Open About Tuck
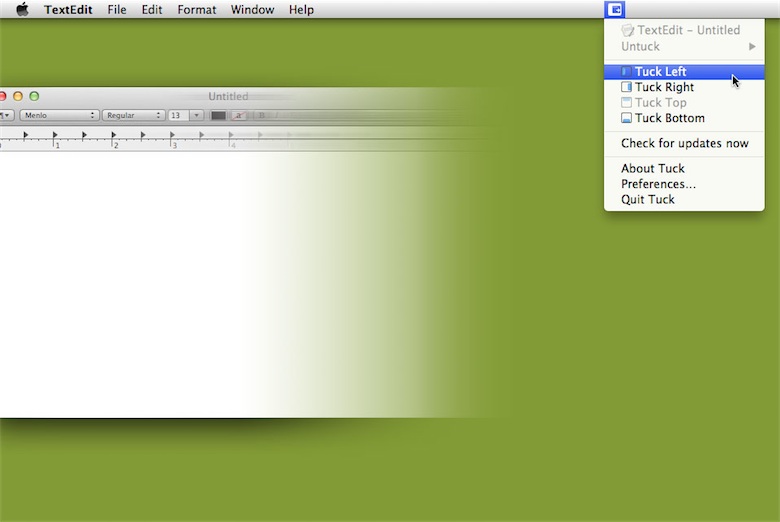The width and height of the screenshot is (780, 522). click(684, 168)
